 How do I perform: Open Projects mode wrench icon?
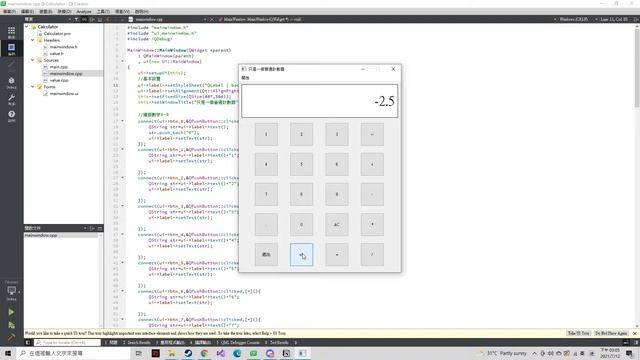[x=11, y=99]
